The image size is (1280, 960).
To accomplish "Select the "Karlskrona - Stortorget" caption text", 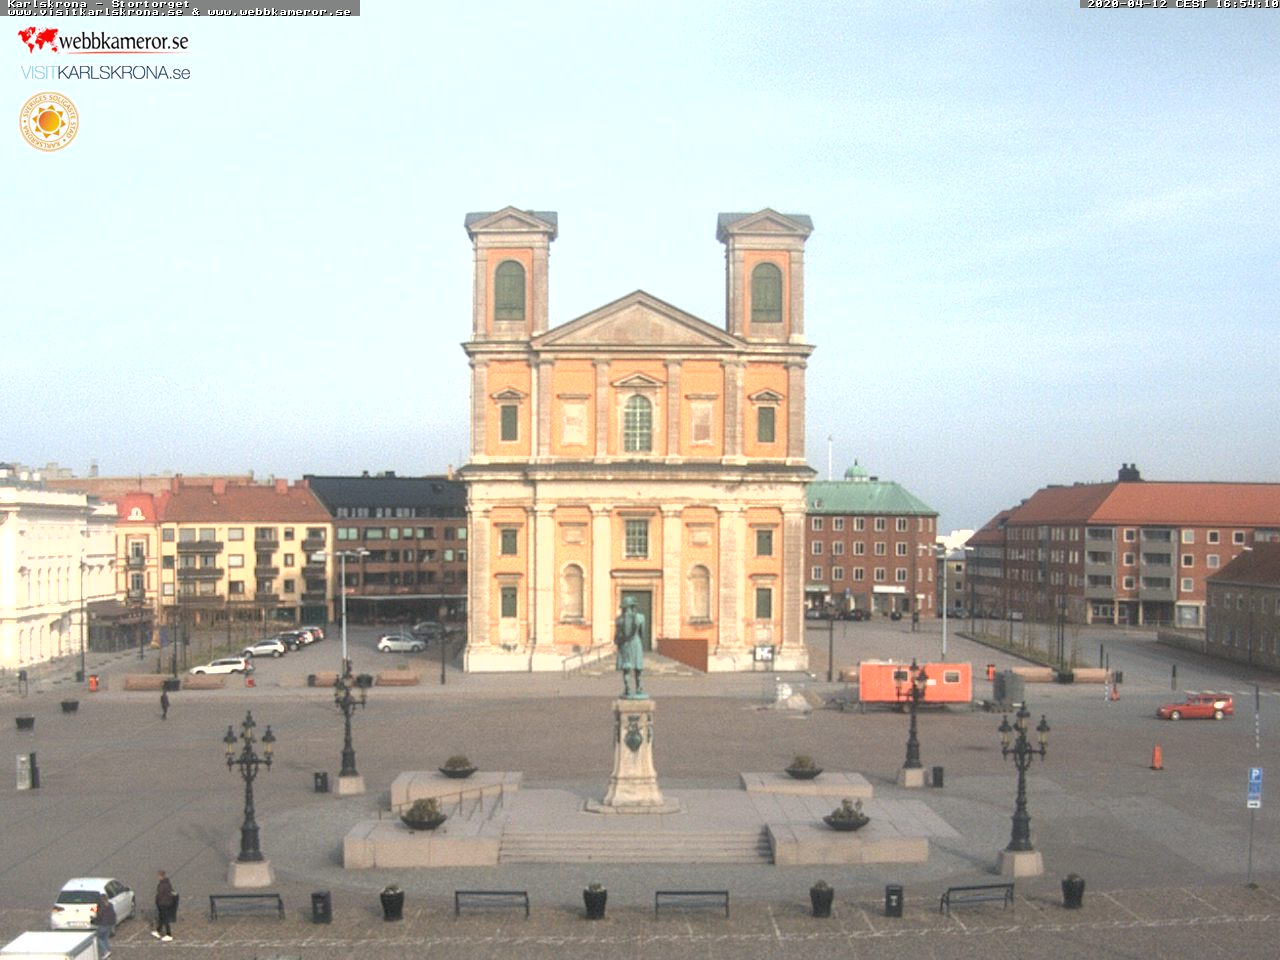I will (x=97, y=4).
